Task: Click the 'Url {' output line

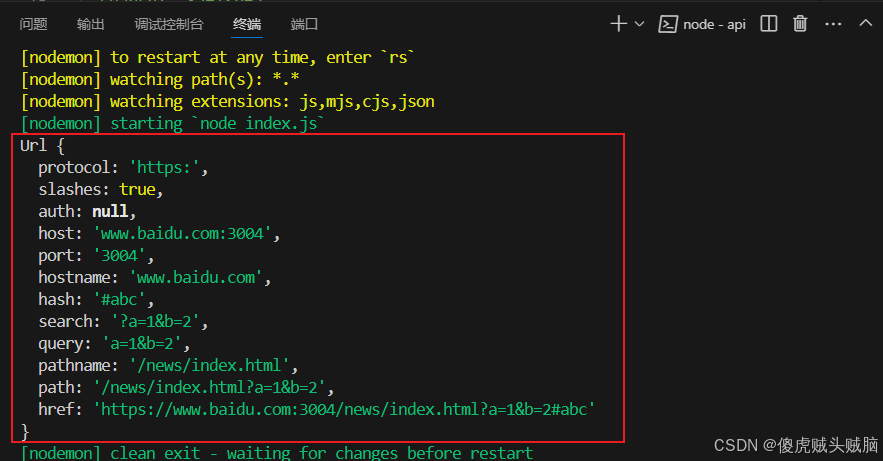Action: [43, 146]
